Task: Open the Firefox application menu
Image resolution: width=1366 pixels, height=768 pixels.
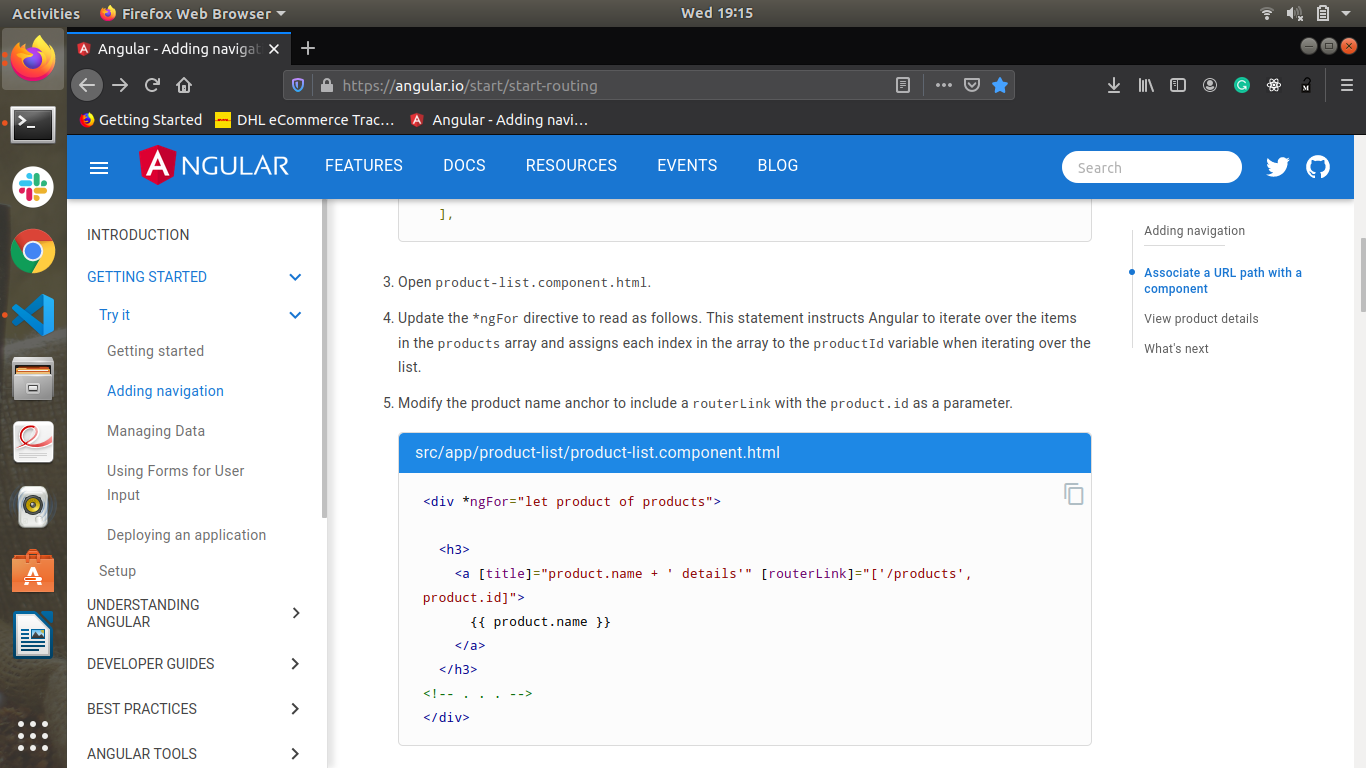Action: point(1347,85)
